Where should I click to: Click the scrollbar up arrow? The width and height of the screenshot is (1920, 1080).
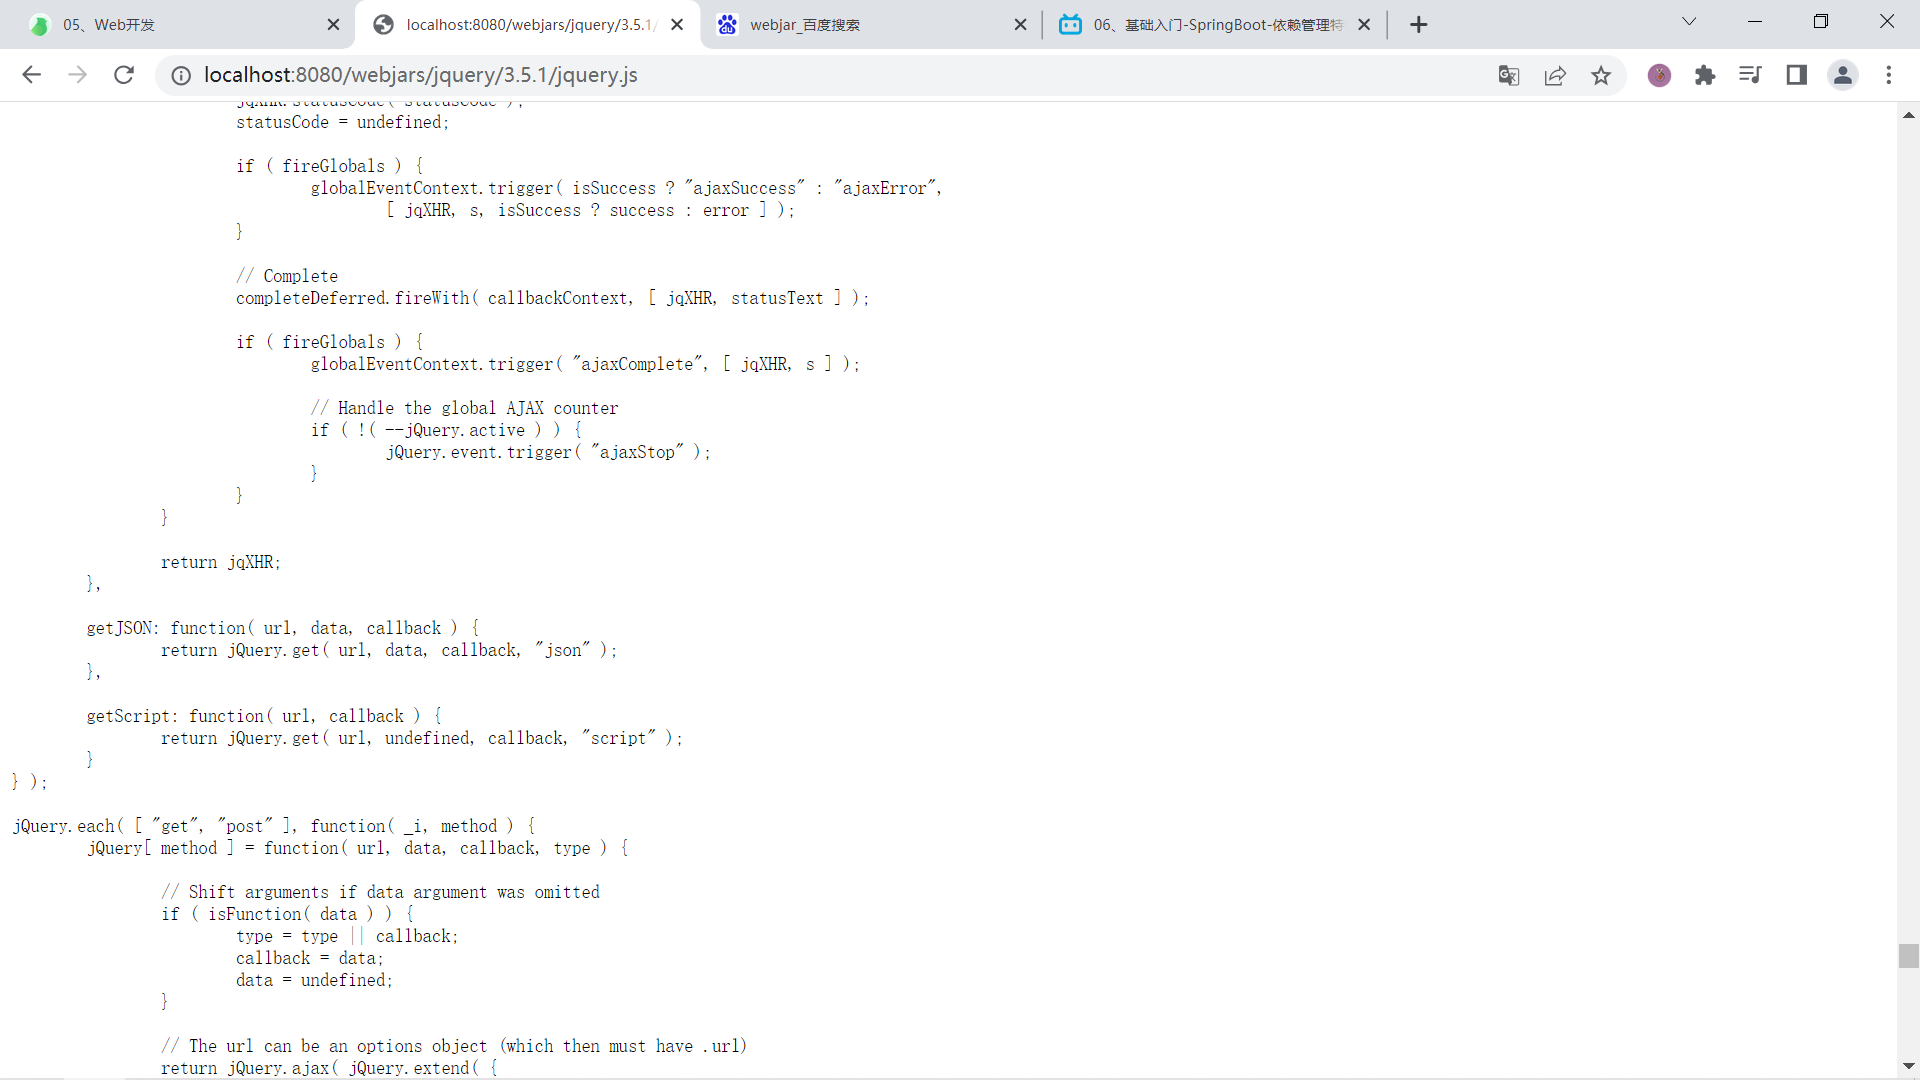click(1908, 115)
